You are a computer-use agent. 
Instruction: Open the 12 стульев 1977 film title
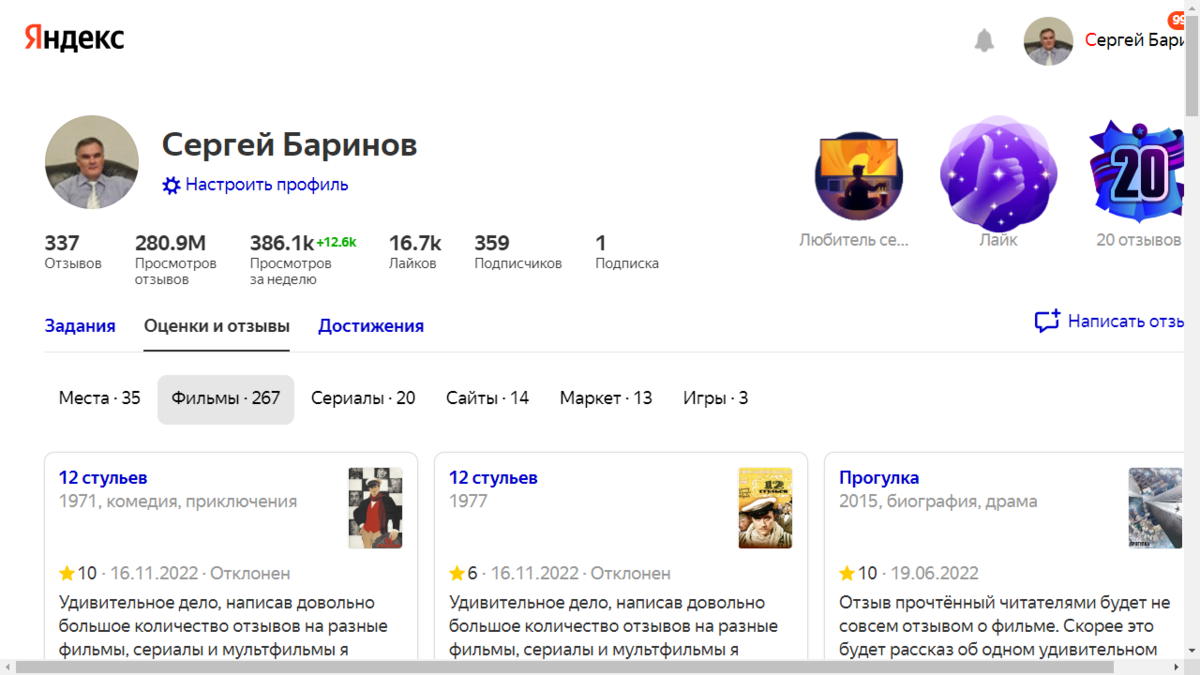[x=493, y=478]
